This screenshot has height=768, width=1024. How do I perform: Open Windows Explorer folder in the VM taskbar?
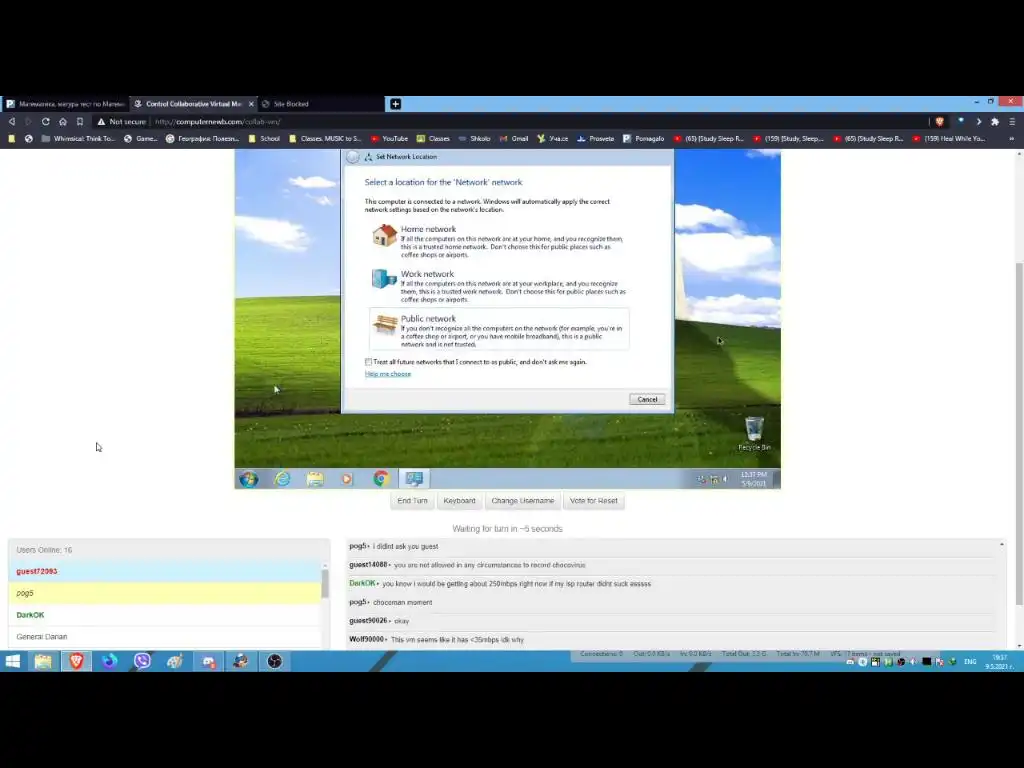coord(315,479)
